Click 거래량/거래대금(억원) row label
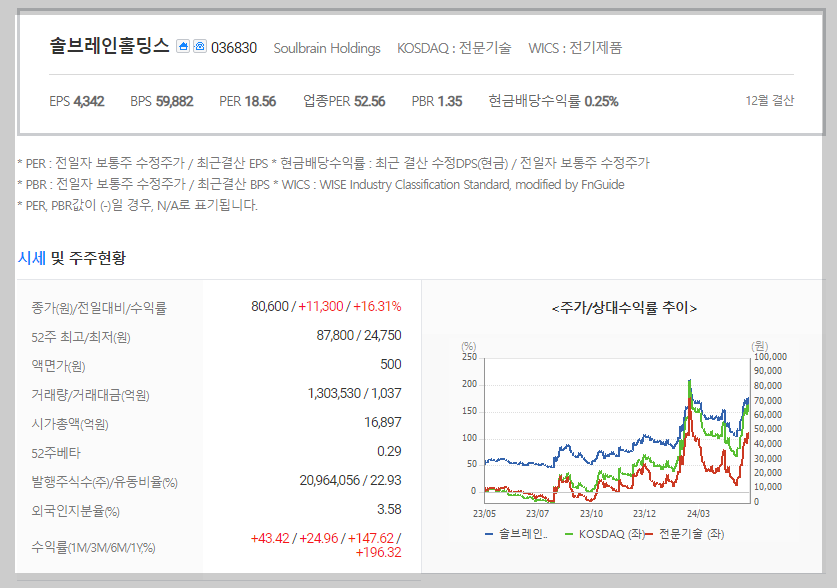 [90, 395]
